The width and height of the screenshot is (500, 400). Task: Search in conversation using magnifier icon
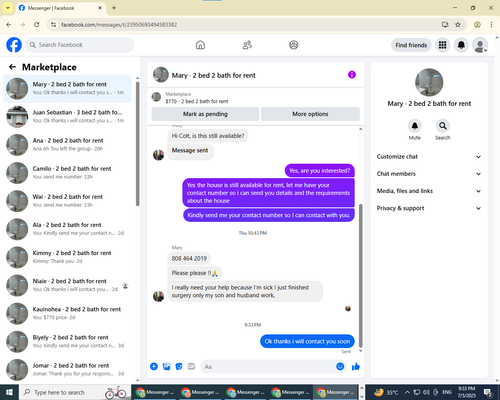click(443, 126)
